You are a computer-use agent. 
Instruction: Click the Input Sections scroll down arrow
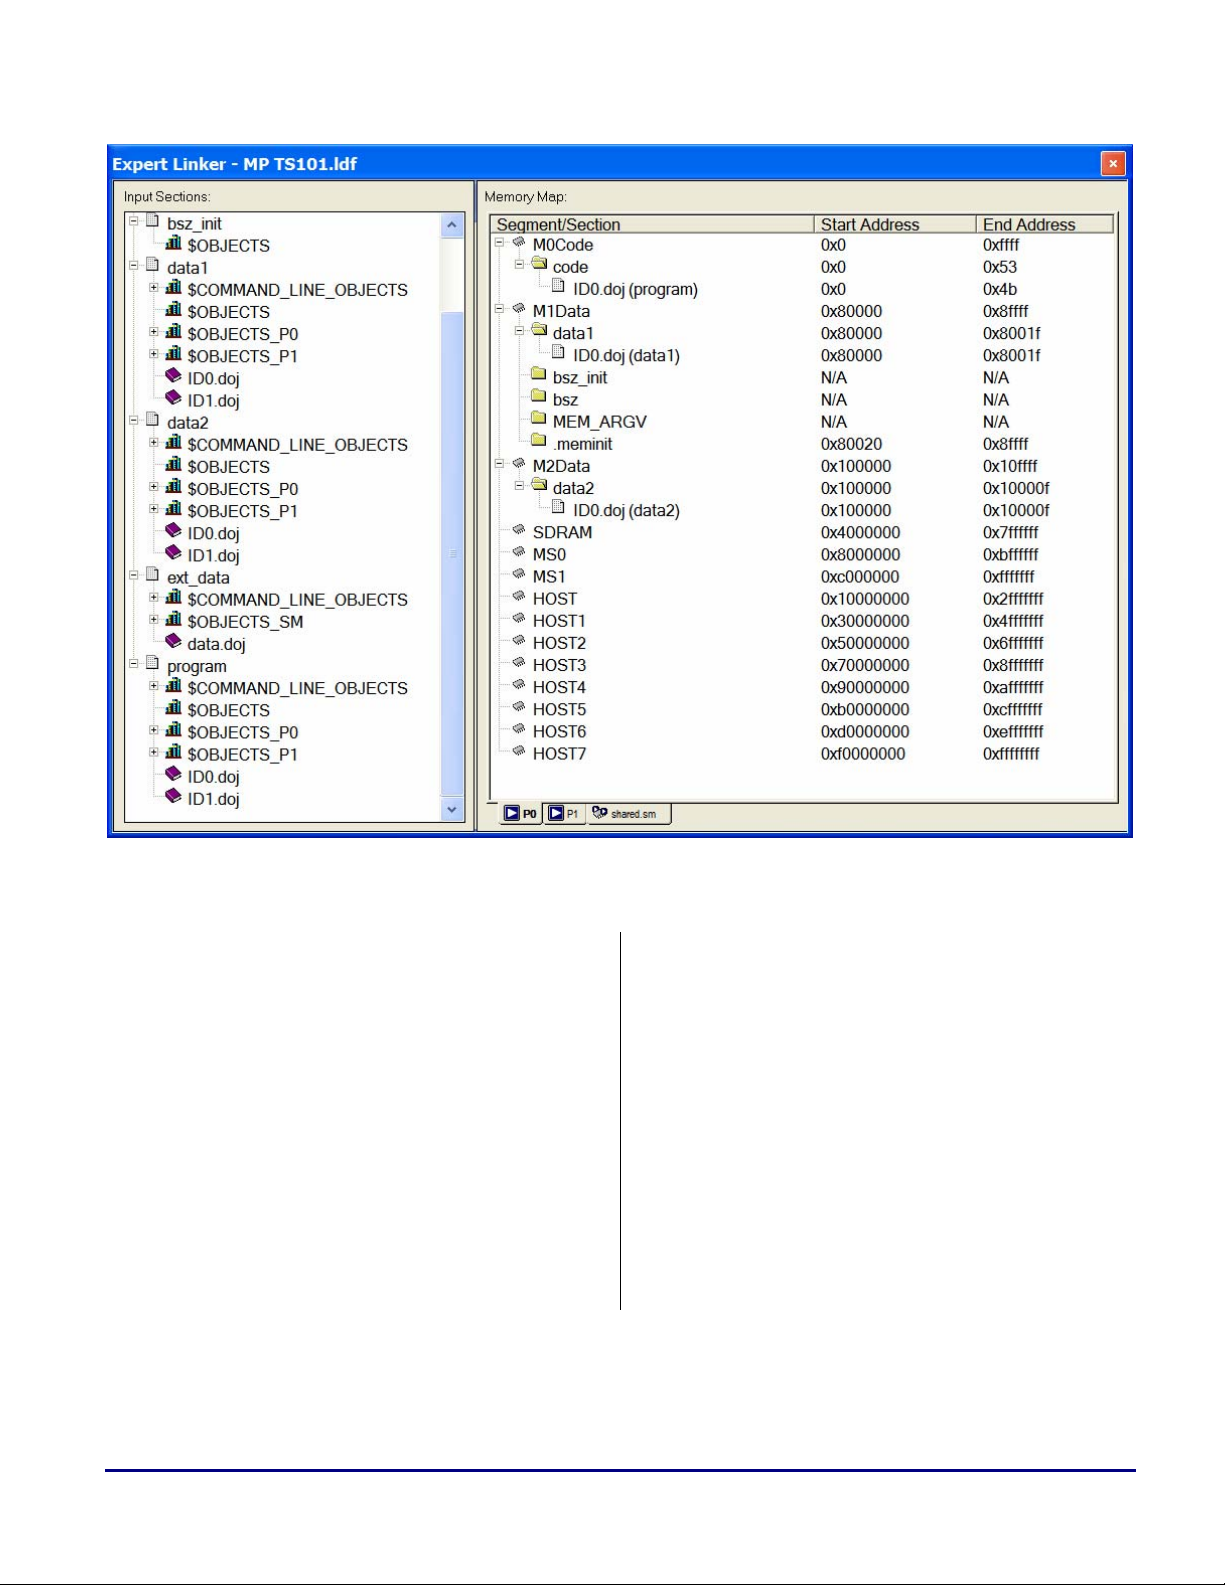tap(452, 810)
